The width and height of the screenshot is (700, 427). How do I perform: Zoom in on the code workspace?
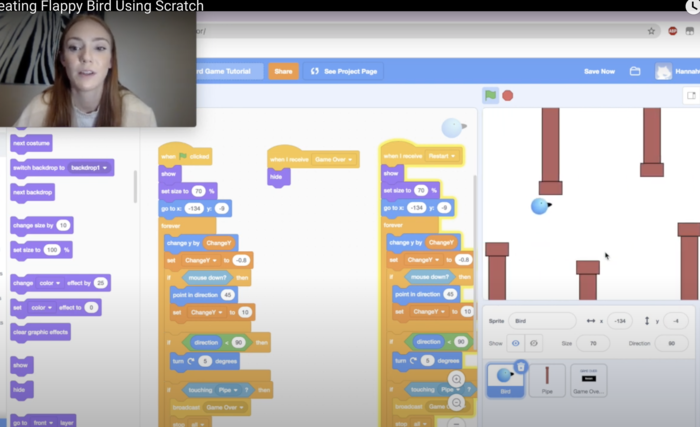[x=456, y=379]
